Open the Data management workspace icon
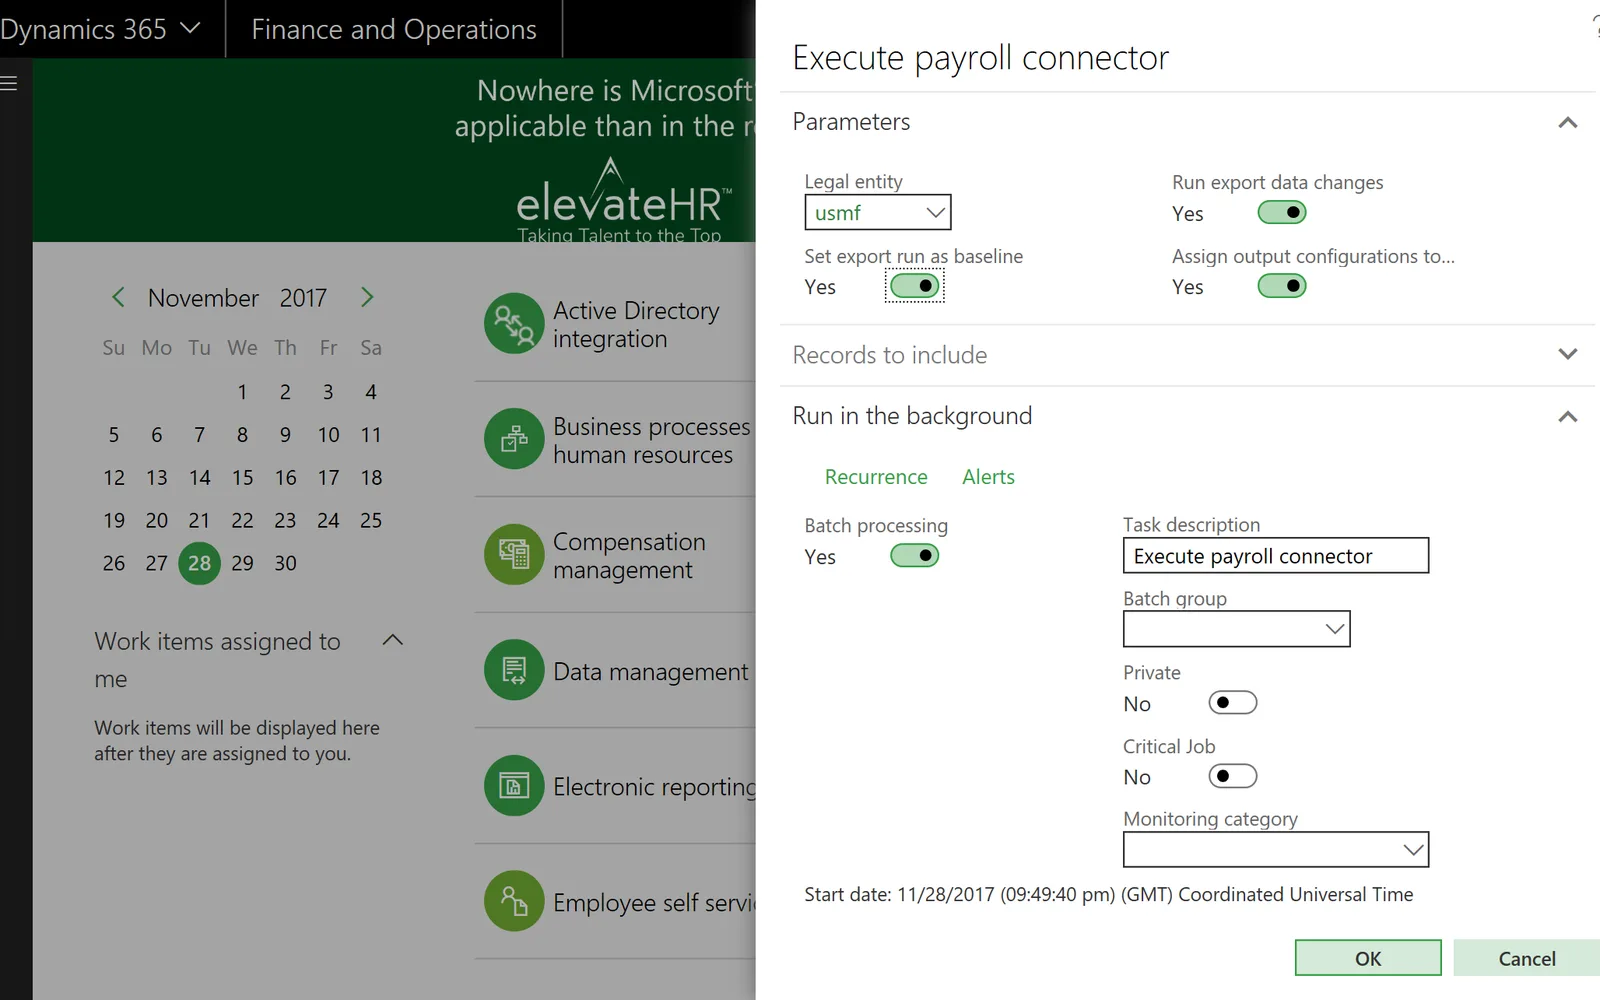 click(x=514, y=670)
